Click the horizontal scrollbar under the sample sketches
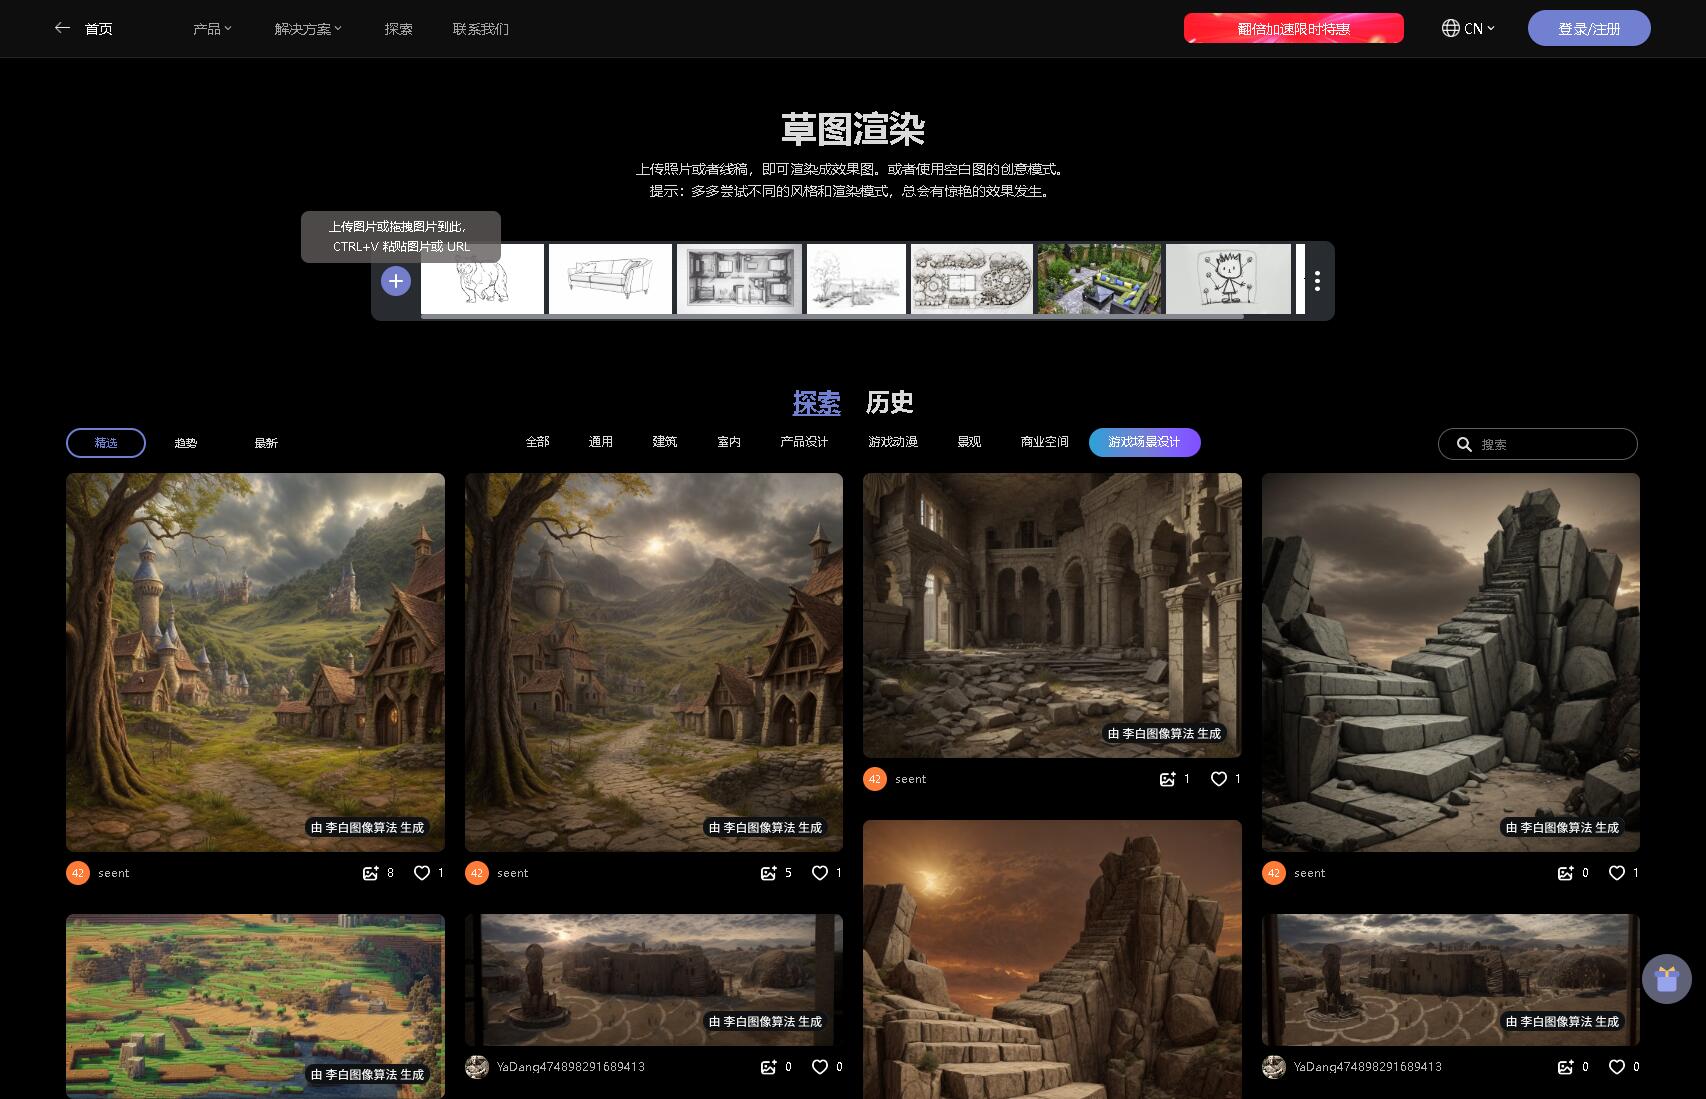Screen dimensions: 1706x1099 (832, 316)
